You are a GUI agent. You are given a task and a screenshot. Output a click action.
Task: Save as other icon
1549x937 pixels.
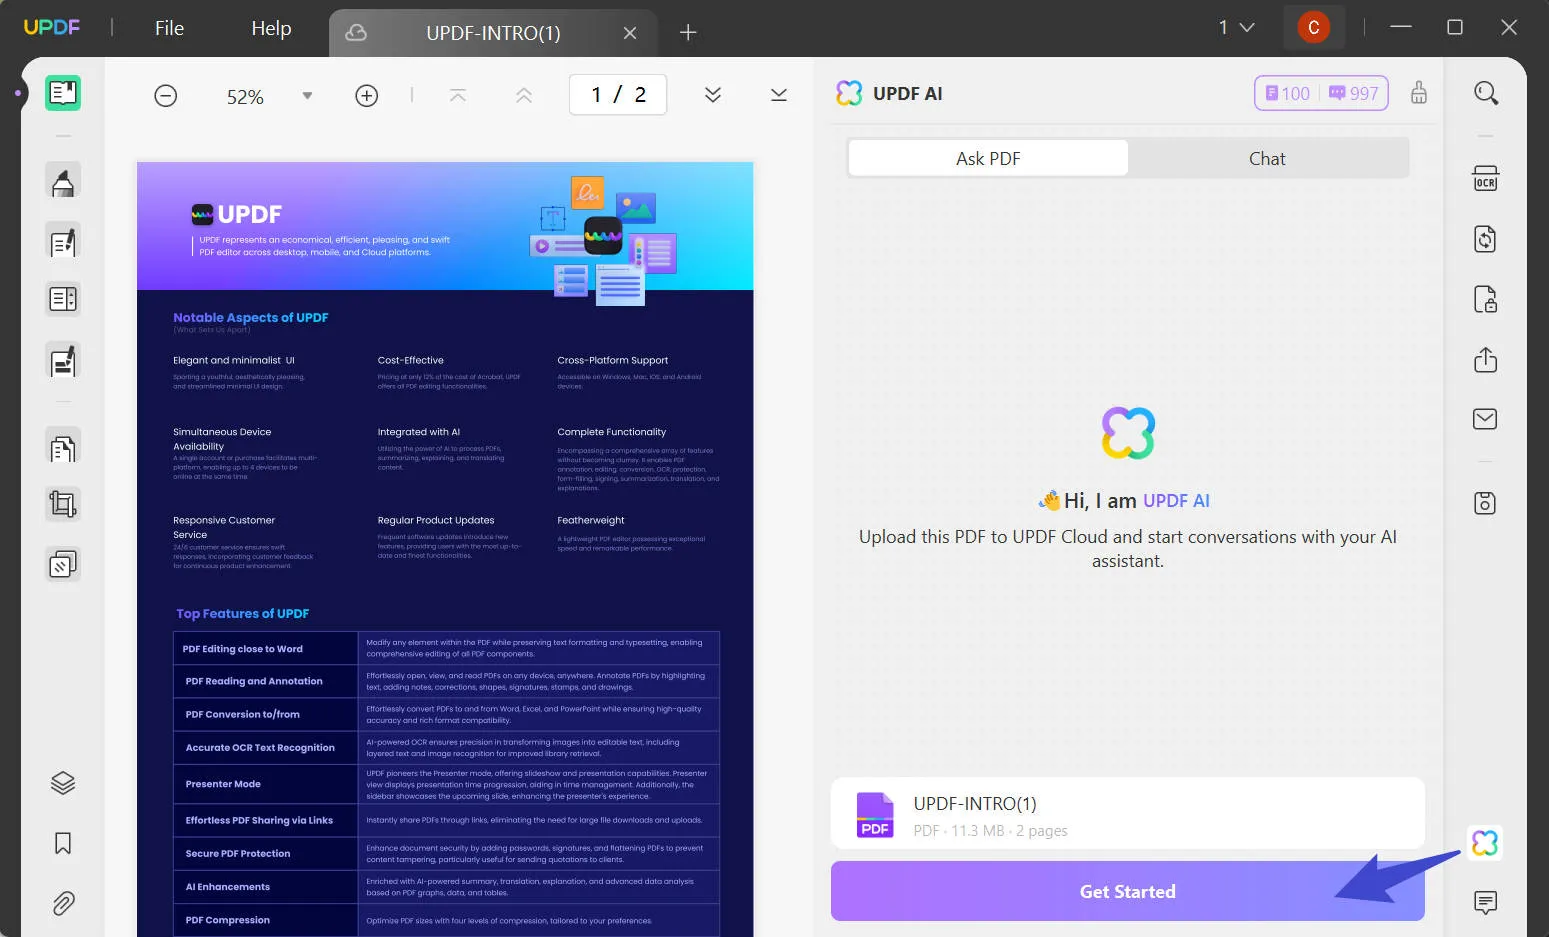(x=1486, y=503)
